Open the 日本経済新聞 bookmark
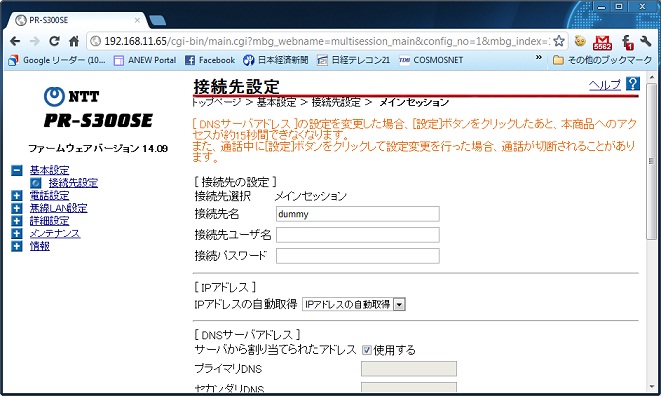661x396 pixels. [276, 60]
